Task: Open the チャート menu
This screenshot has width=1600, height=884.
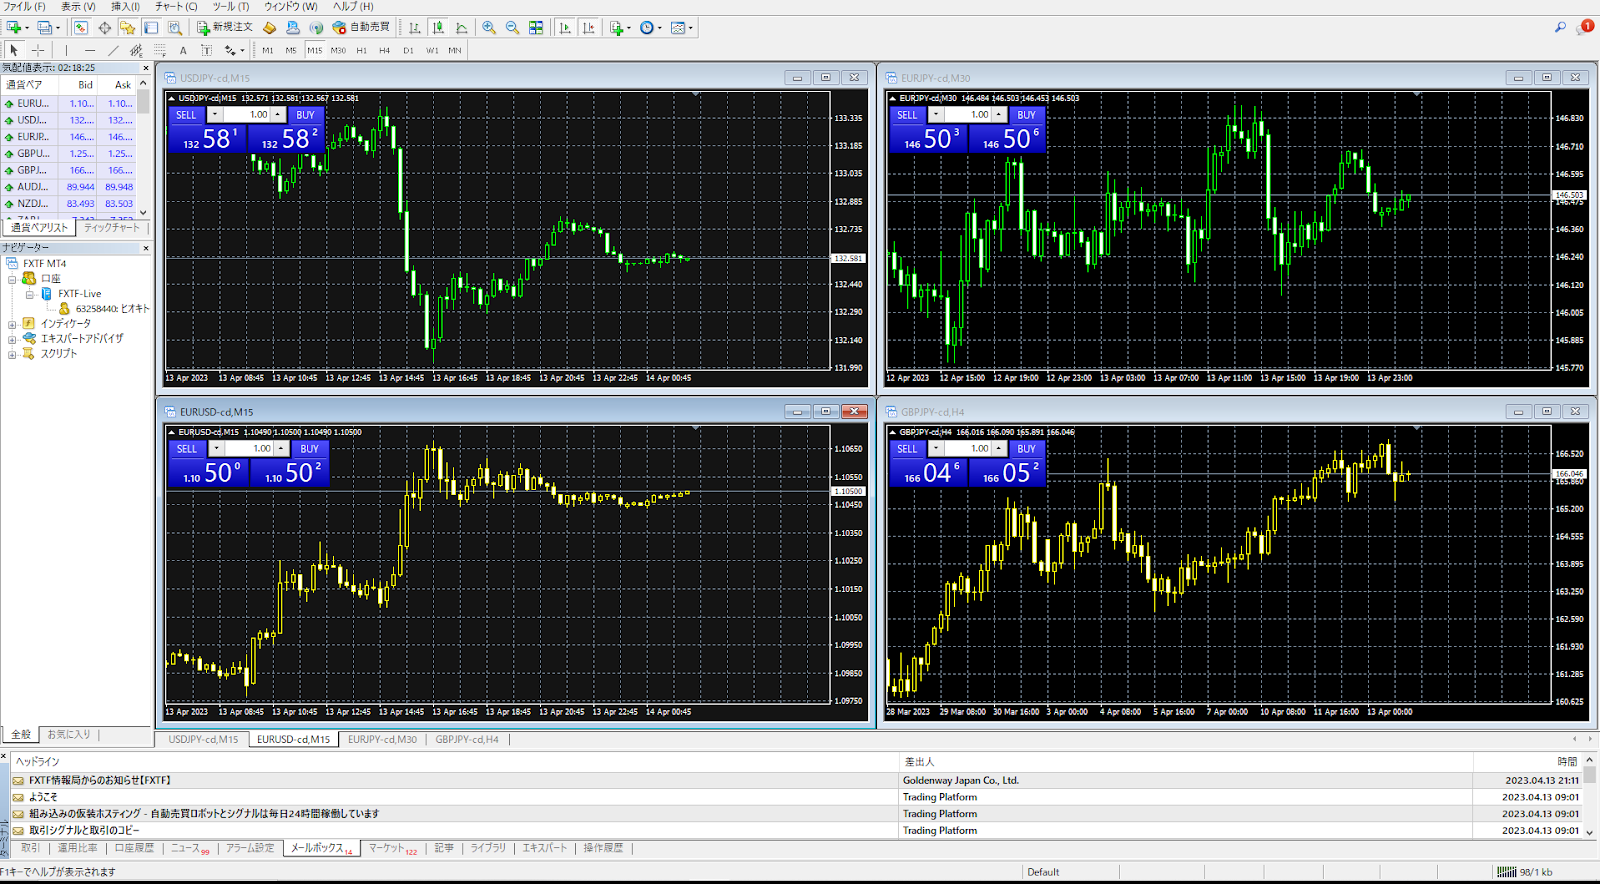Action: click(176, 6)
